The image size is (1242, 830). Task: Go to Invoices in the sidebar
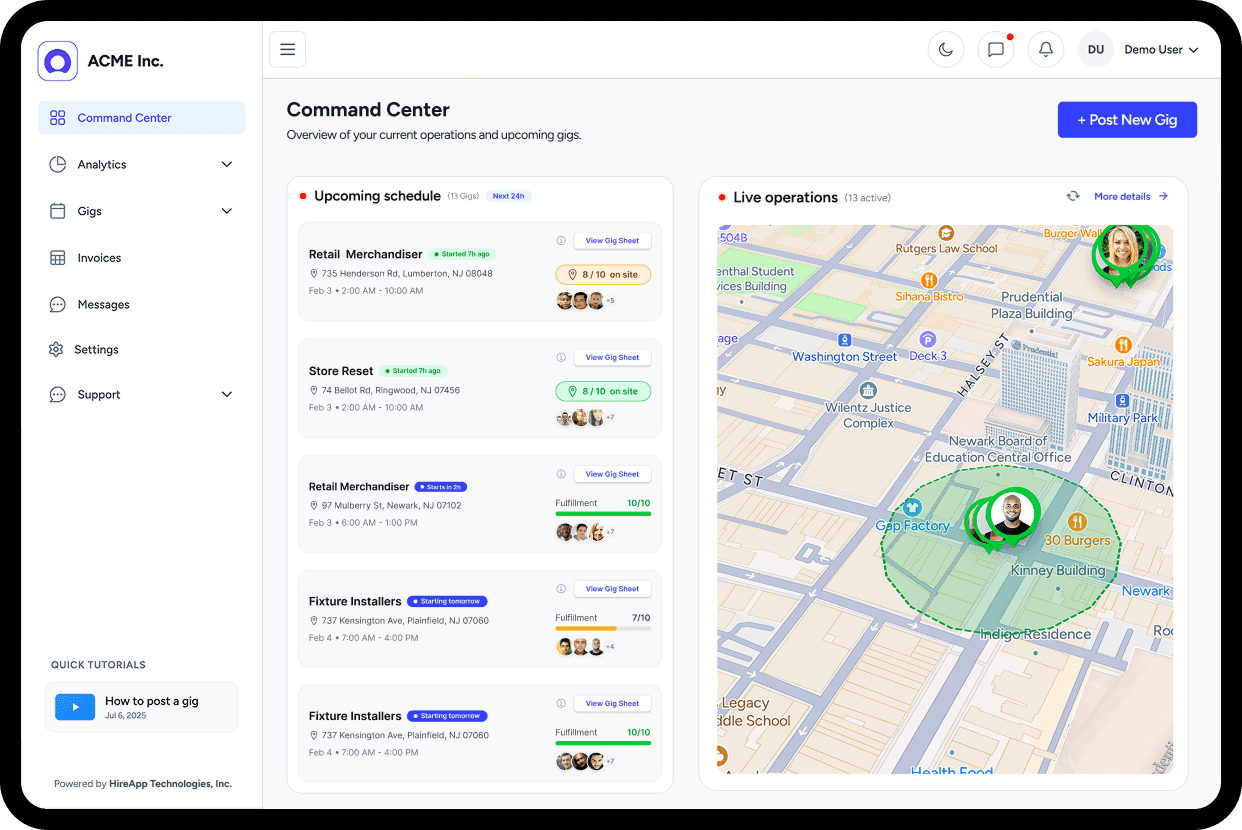point(99,258)
